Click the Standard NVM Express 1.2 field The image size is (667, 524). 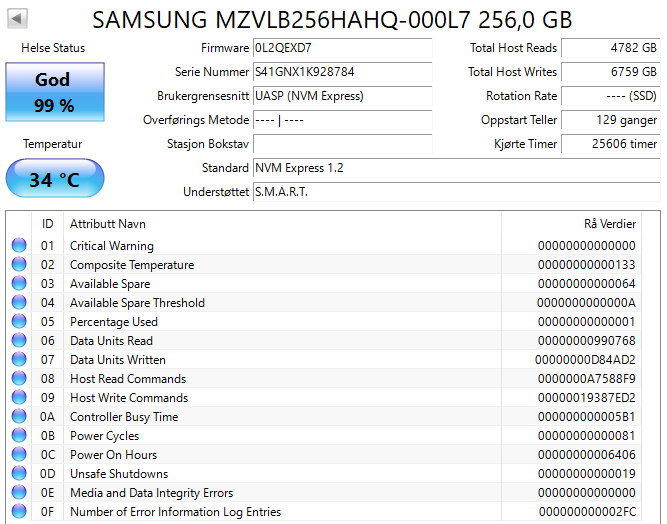pyautogui.click(x=455, y=168)
